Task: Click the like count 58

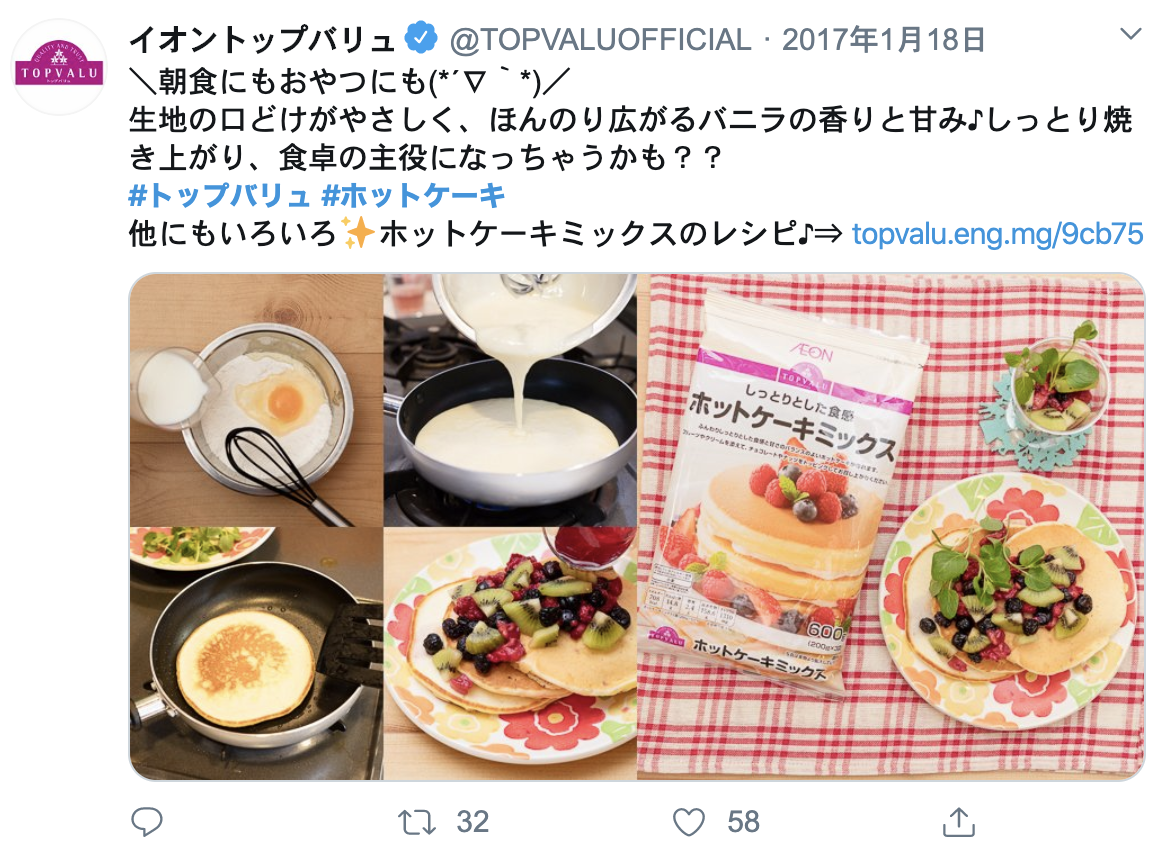Action: click(743, 822)
